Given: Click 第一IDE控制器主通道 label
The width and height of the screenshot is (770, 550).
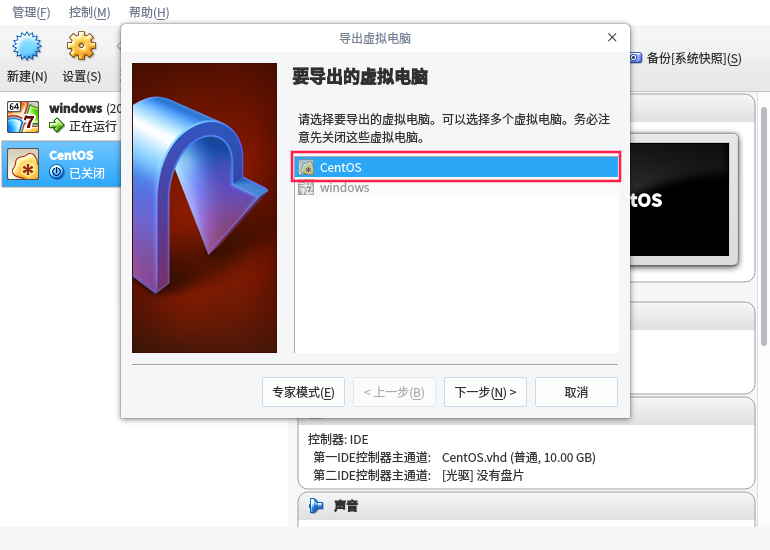Looking at the screenshot, I should (x=372, y=458).
